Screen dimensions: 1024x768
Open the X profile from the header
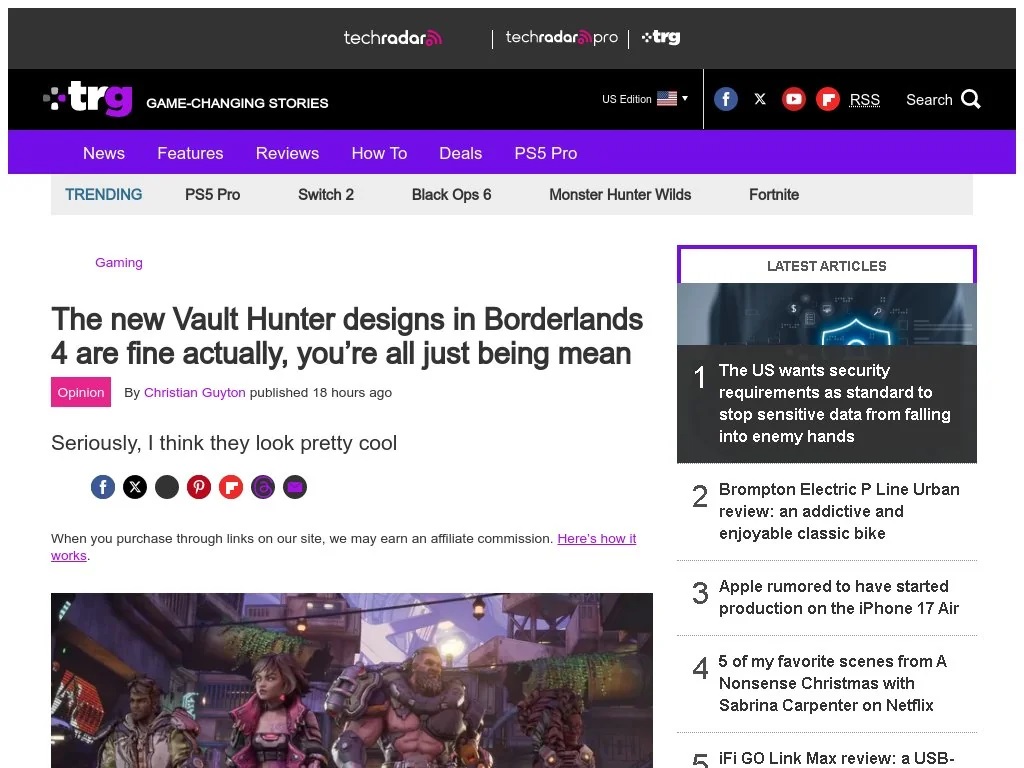coord(760,99)
